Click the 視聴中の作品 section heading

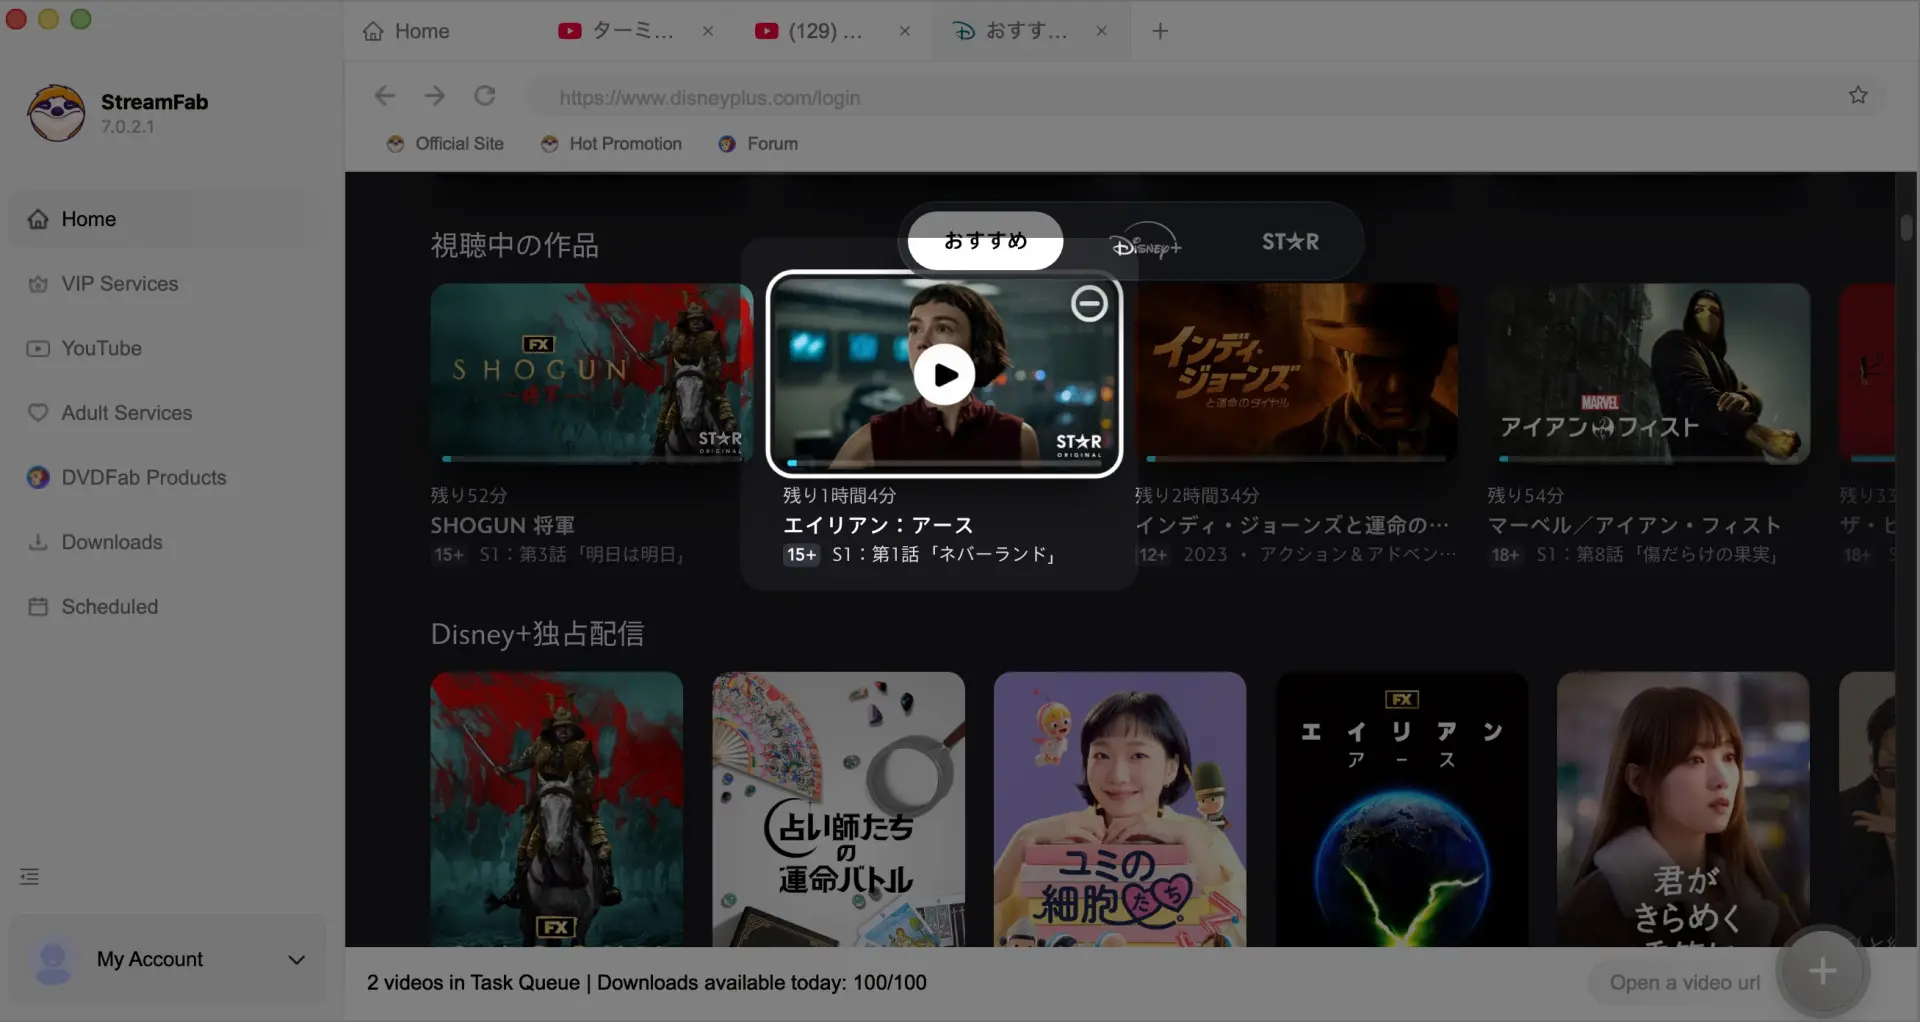tap(515, 245)
